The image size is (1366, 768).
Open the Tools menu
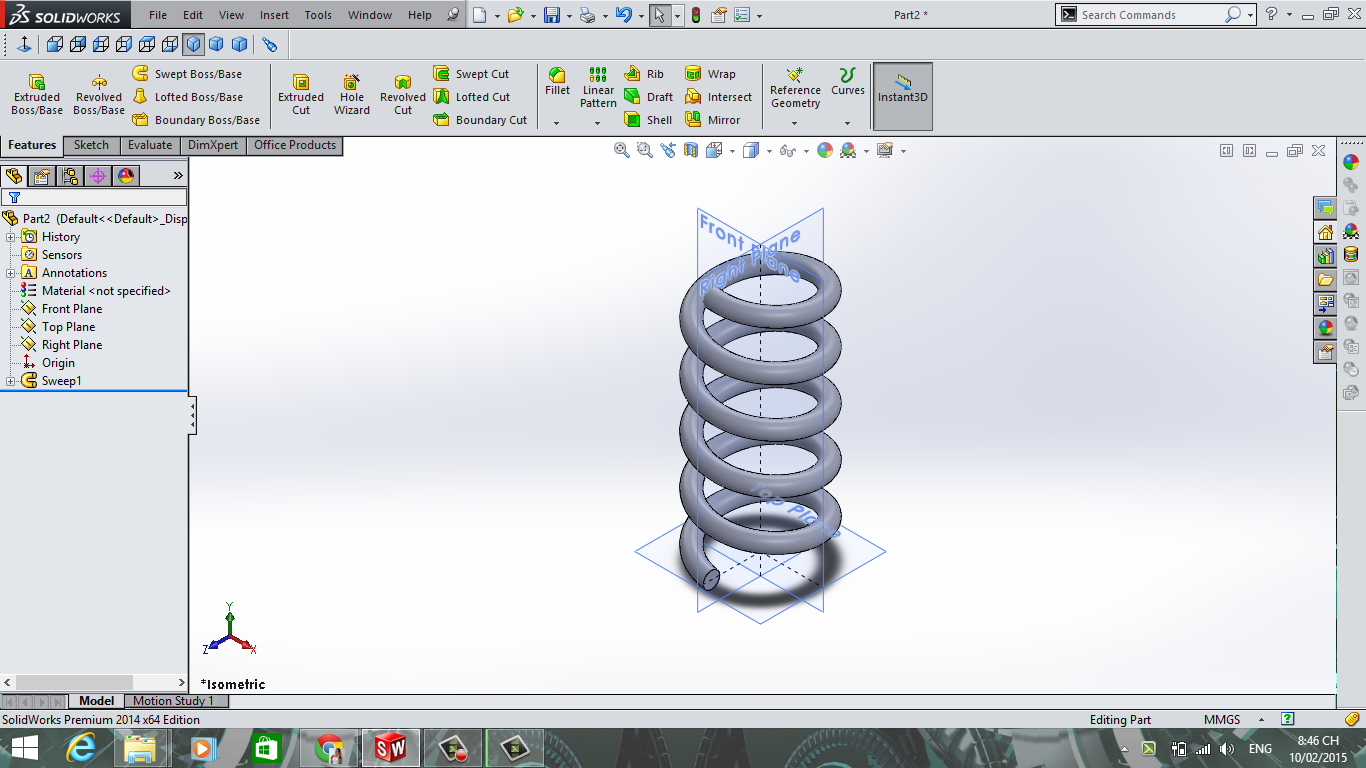318,15
